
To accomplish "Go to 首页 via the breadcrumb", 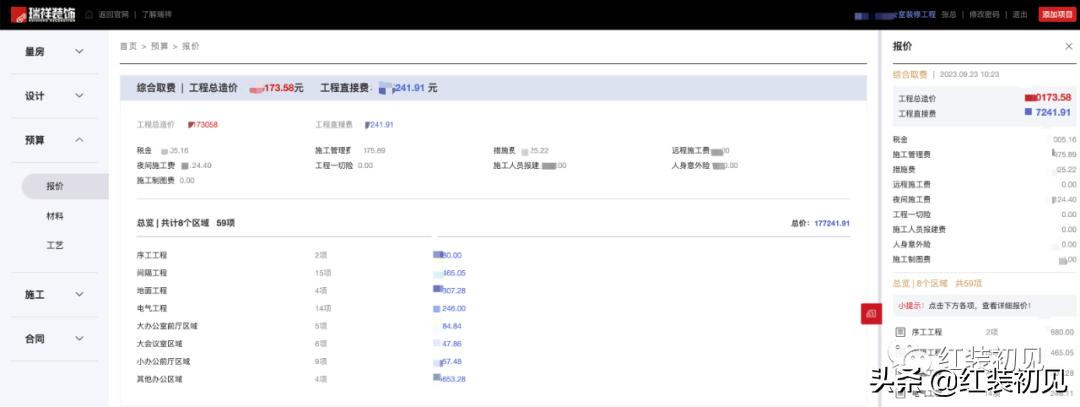I will click(x=128, y=46).
